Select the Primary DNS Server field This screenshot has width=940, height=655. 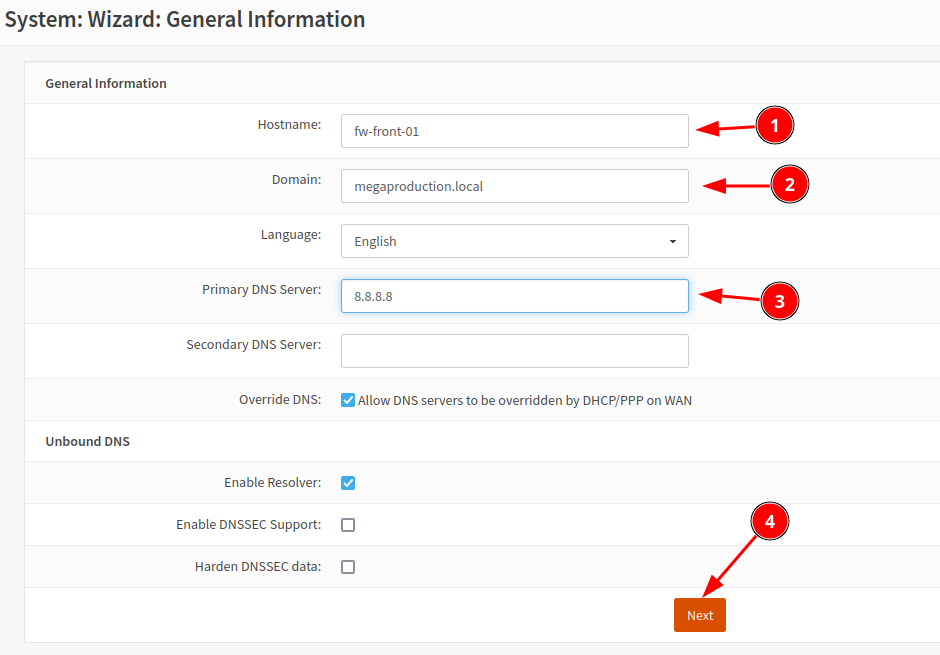point(514,296)
